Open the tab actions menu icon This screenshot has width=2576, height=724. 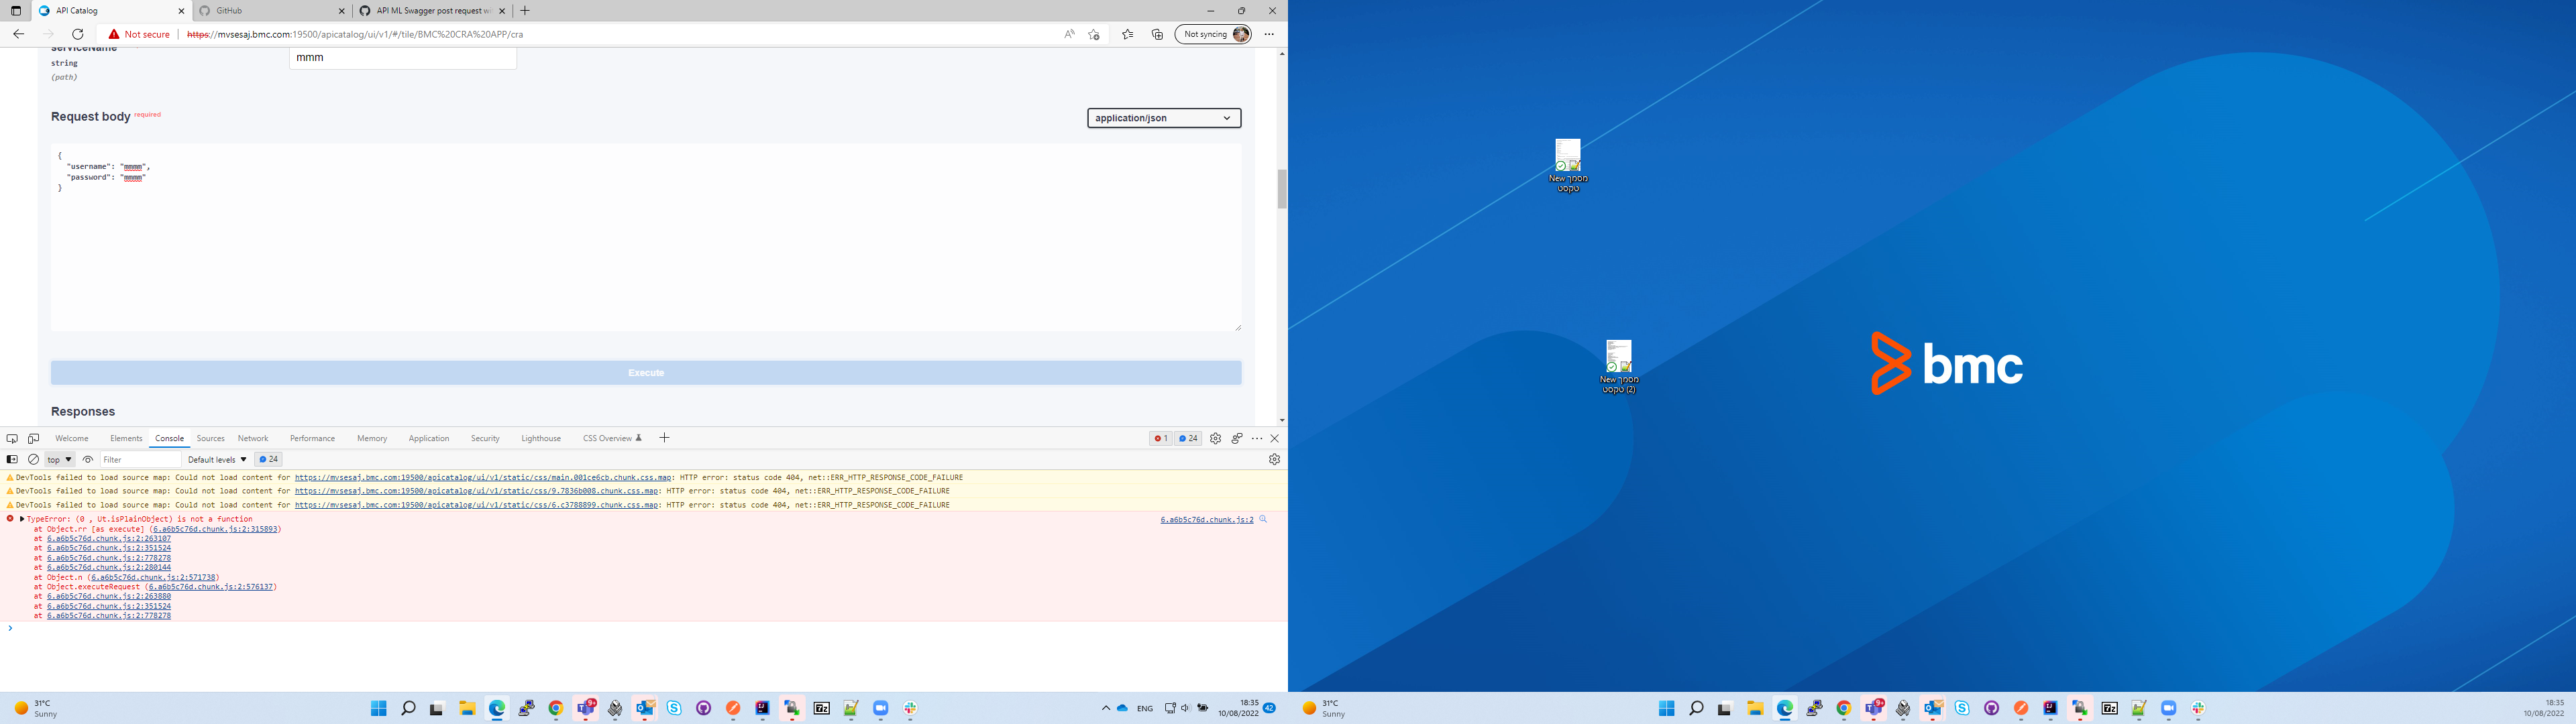15,10
